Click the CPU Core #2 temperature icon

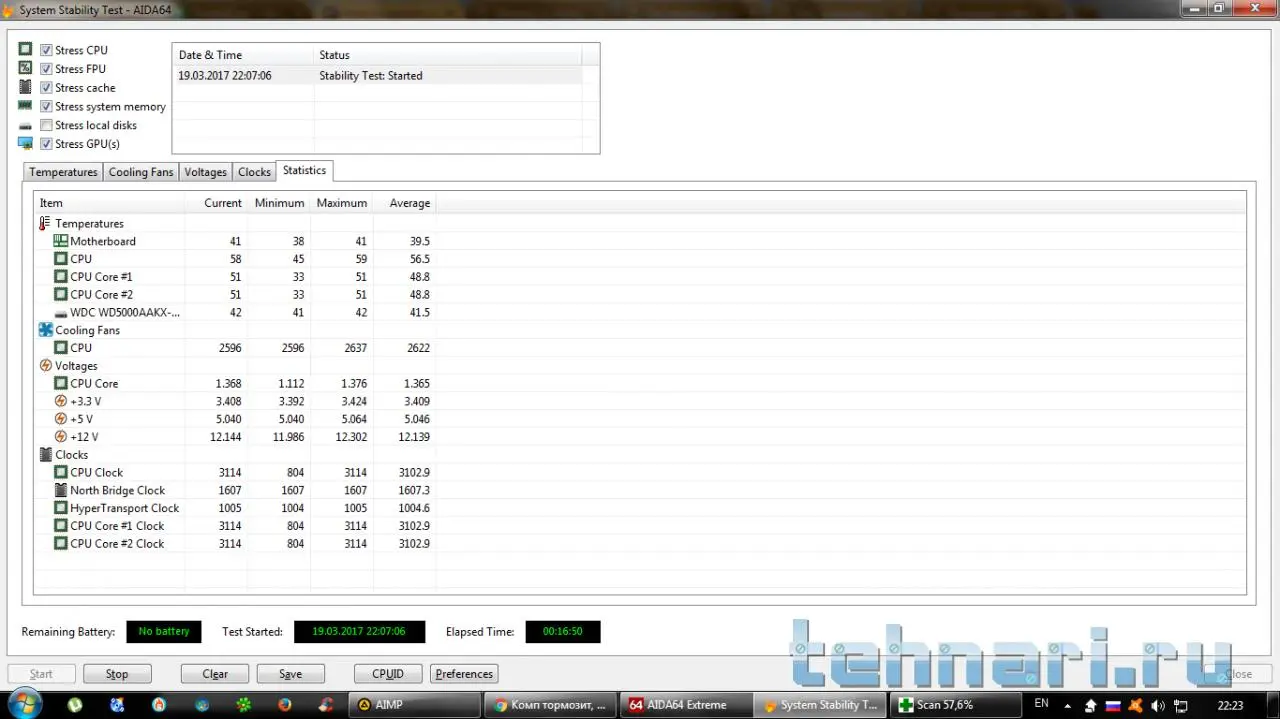(61, 295)
